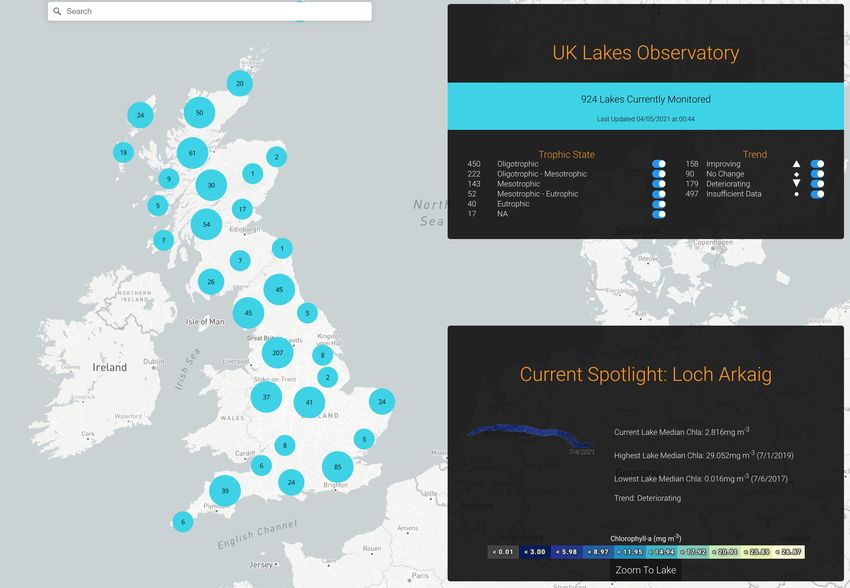Open the 61-lake cluster marker
The height and width of the screenshot is (588, 850).
[192, 153]
